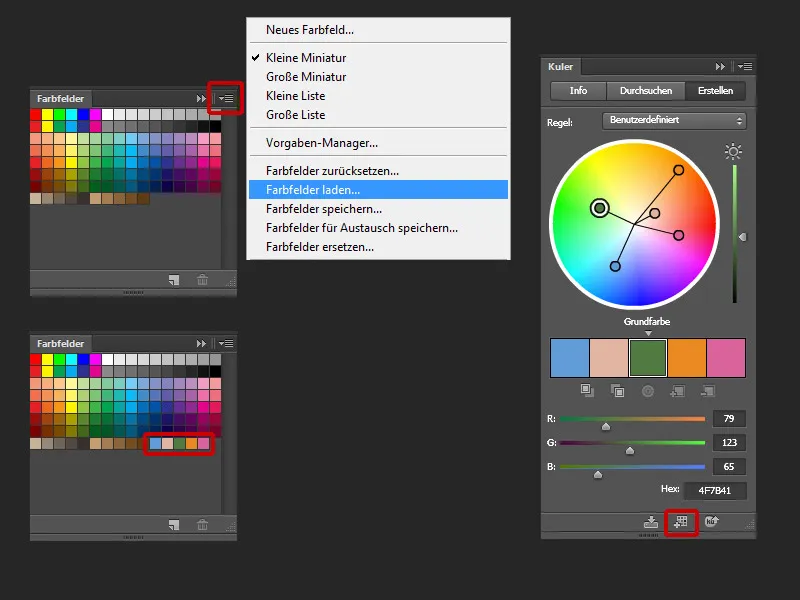Set selected color as foreground icon in Kuler
Image resolution: width=800 pixels, height=600 pixels.
point(587,391)
